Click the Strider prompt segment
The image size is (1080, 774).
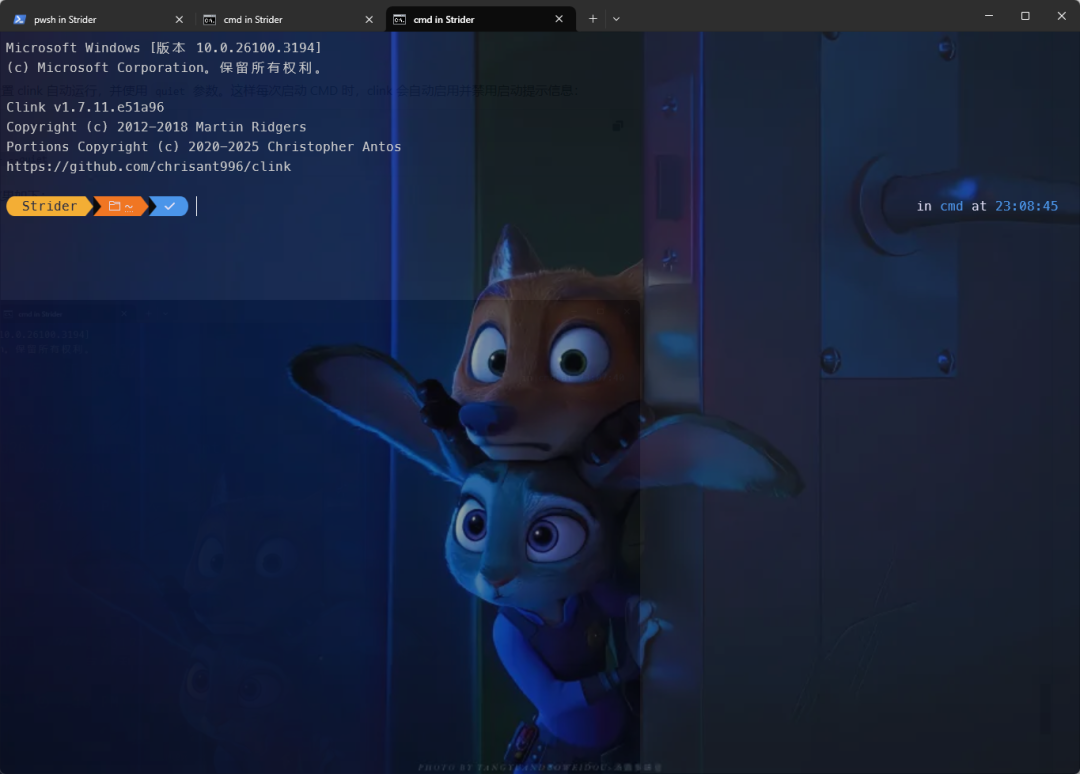tap(49, 206)
